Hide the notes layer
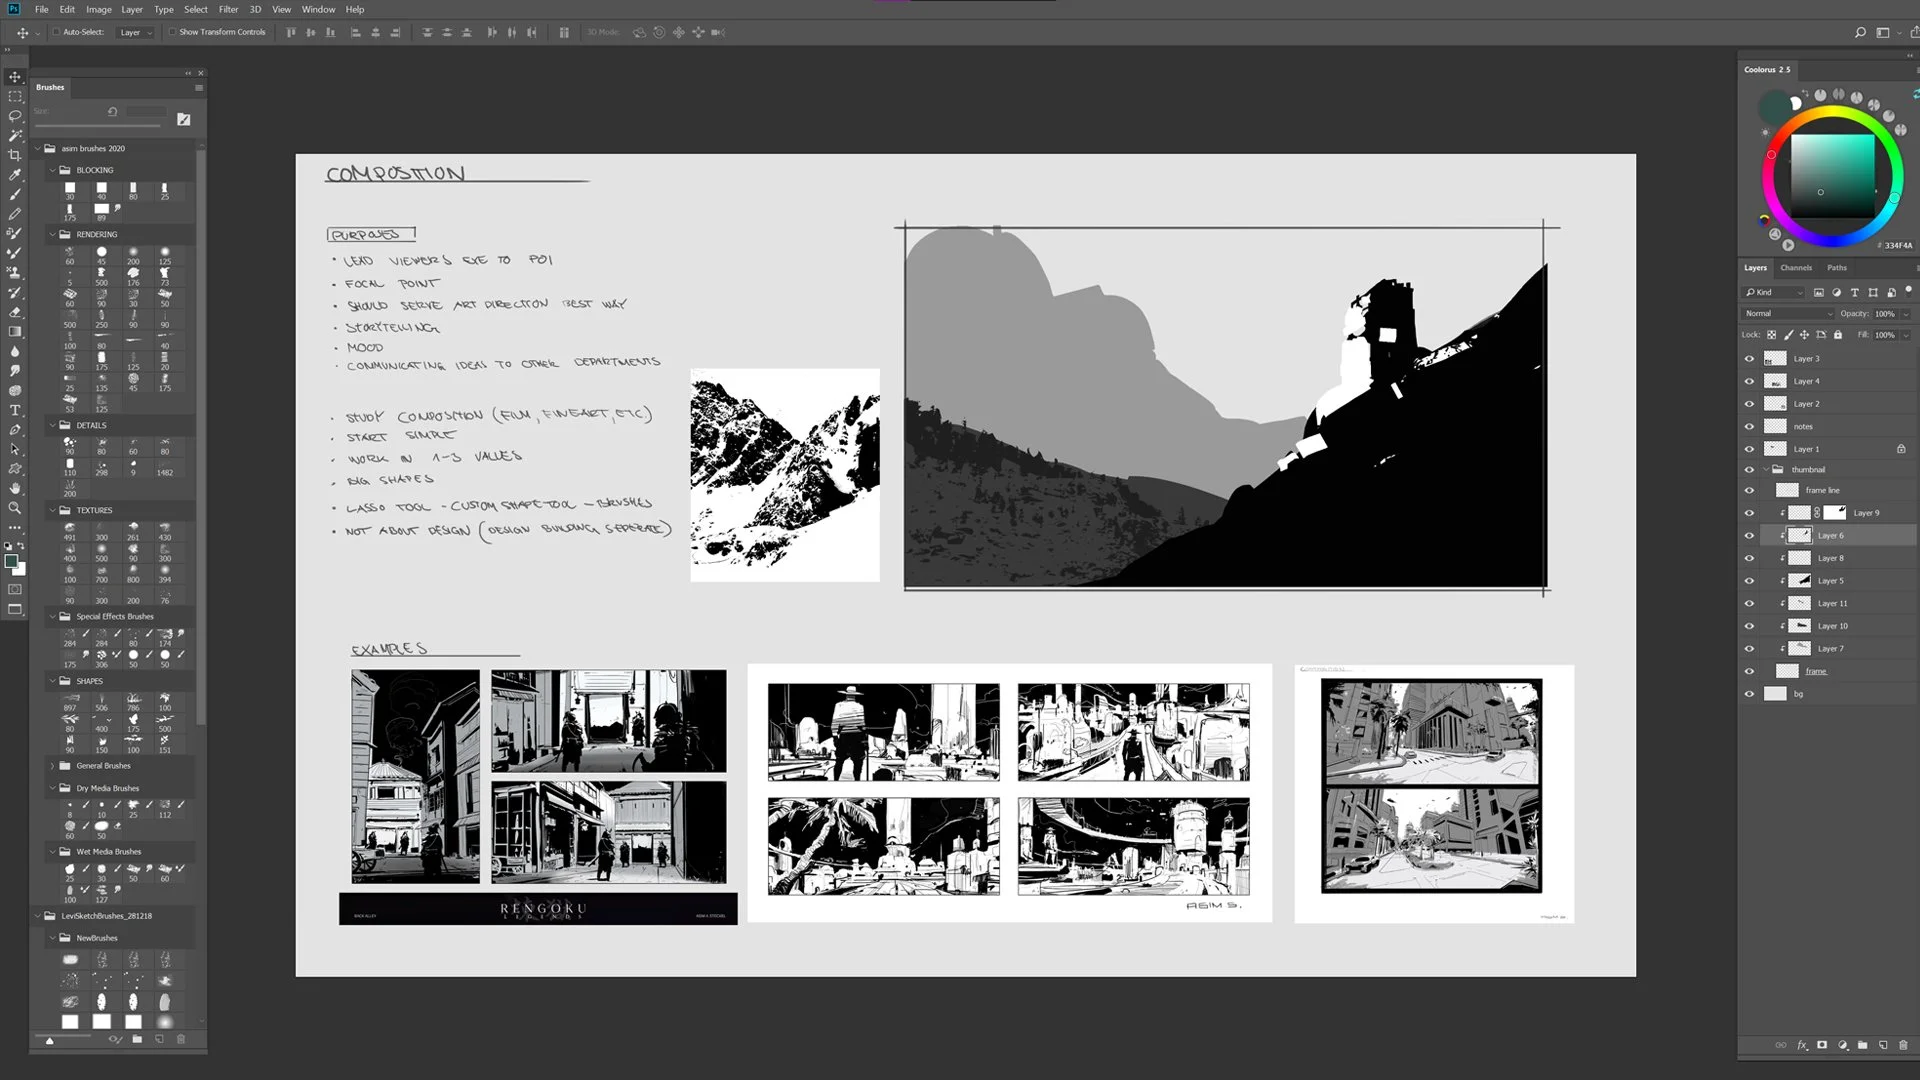 1749,426
